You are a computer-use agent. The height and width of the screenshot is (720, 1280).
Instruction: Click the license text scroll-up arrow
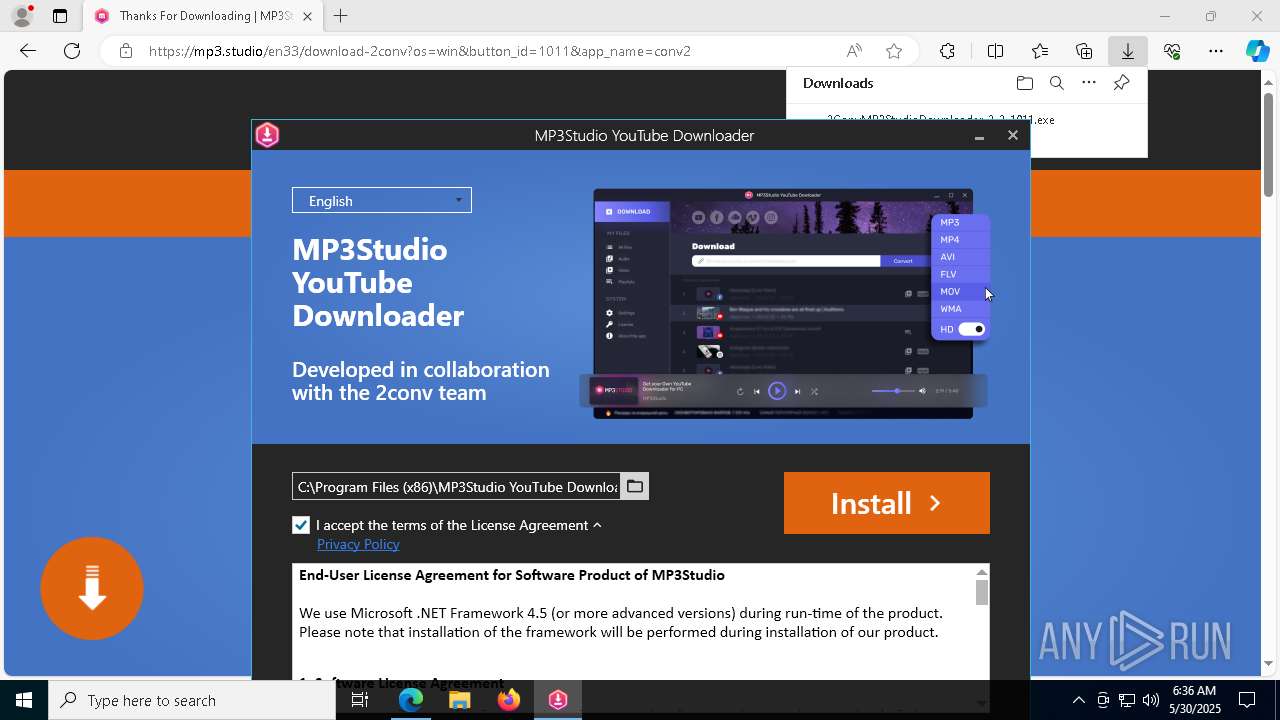point(982,572)
